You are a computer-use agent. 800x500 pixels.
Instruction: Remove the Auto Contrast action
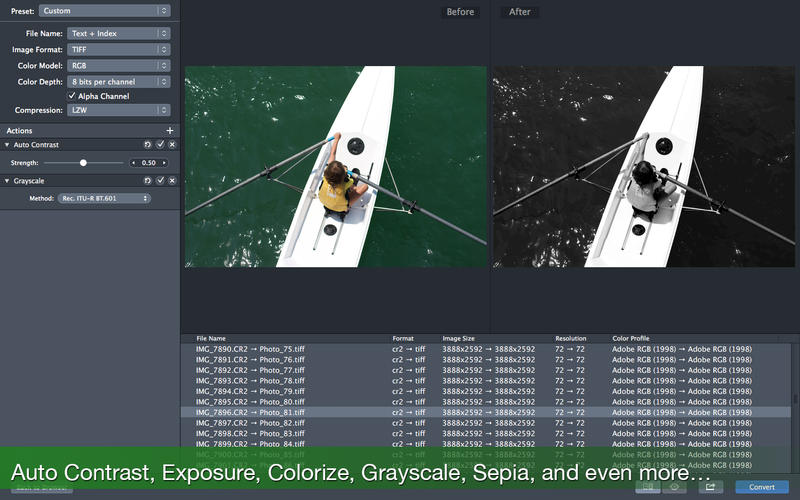point(172,145)
